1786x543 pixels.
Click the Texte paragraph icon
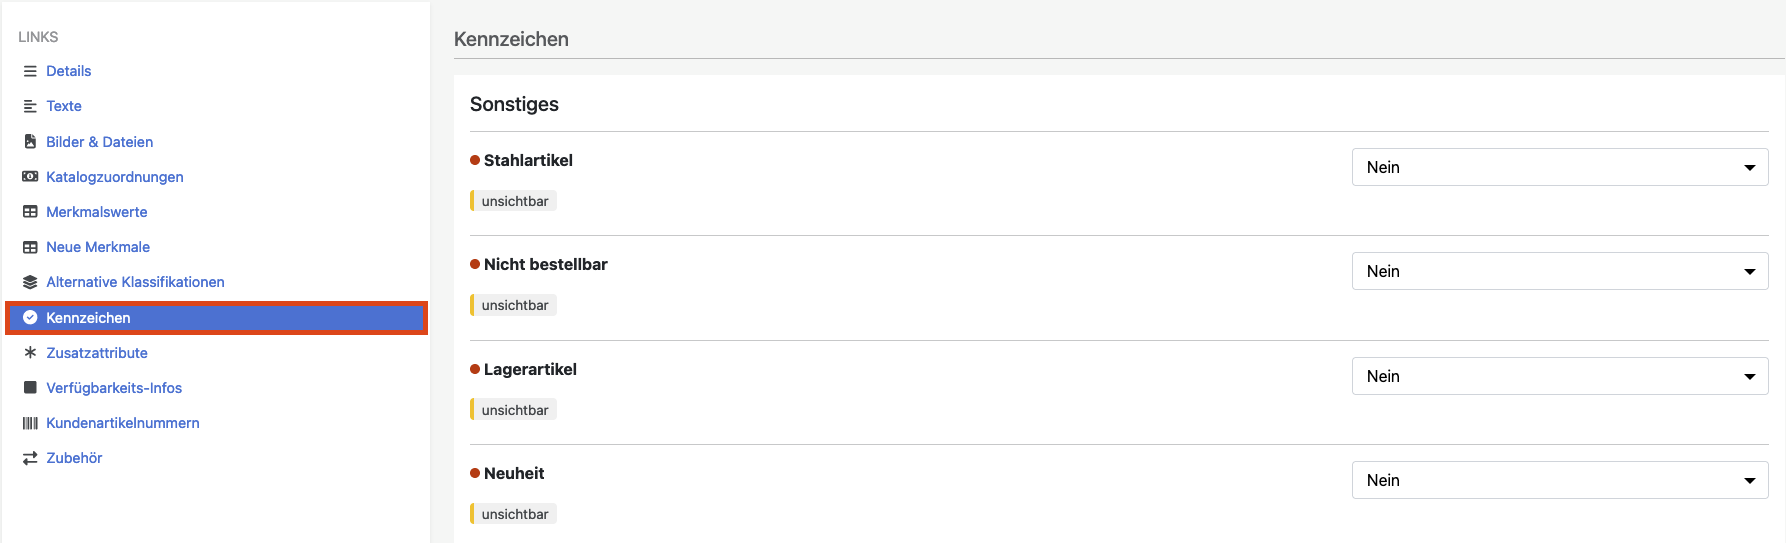tap(30, 106)
